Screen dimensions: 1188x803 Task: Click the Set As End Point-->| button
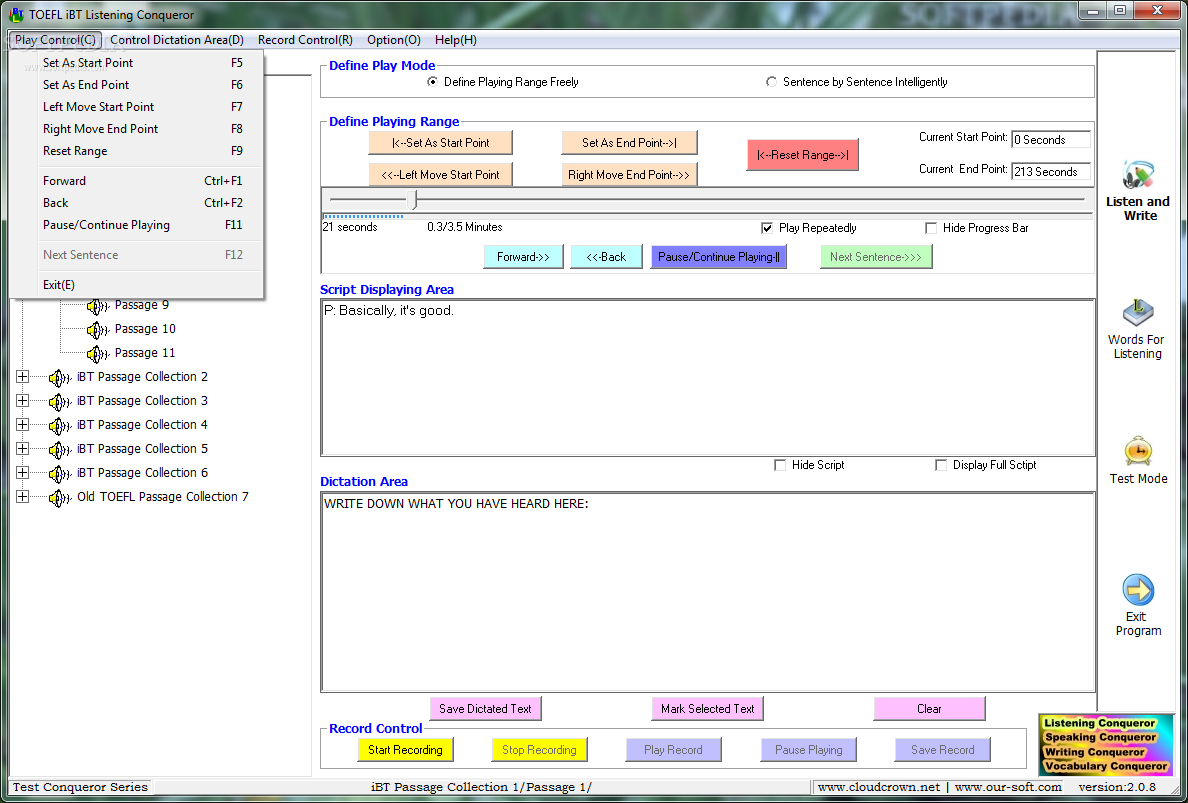pos(629,142)
